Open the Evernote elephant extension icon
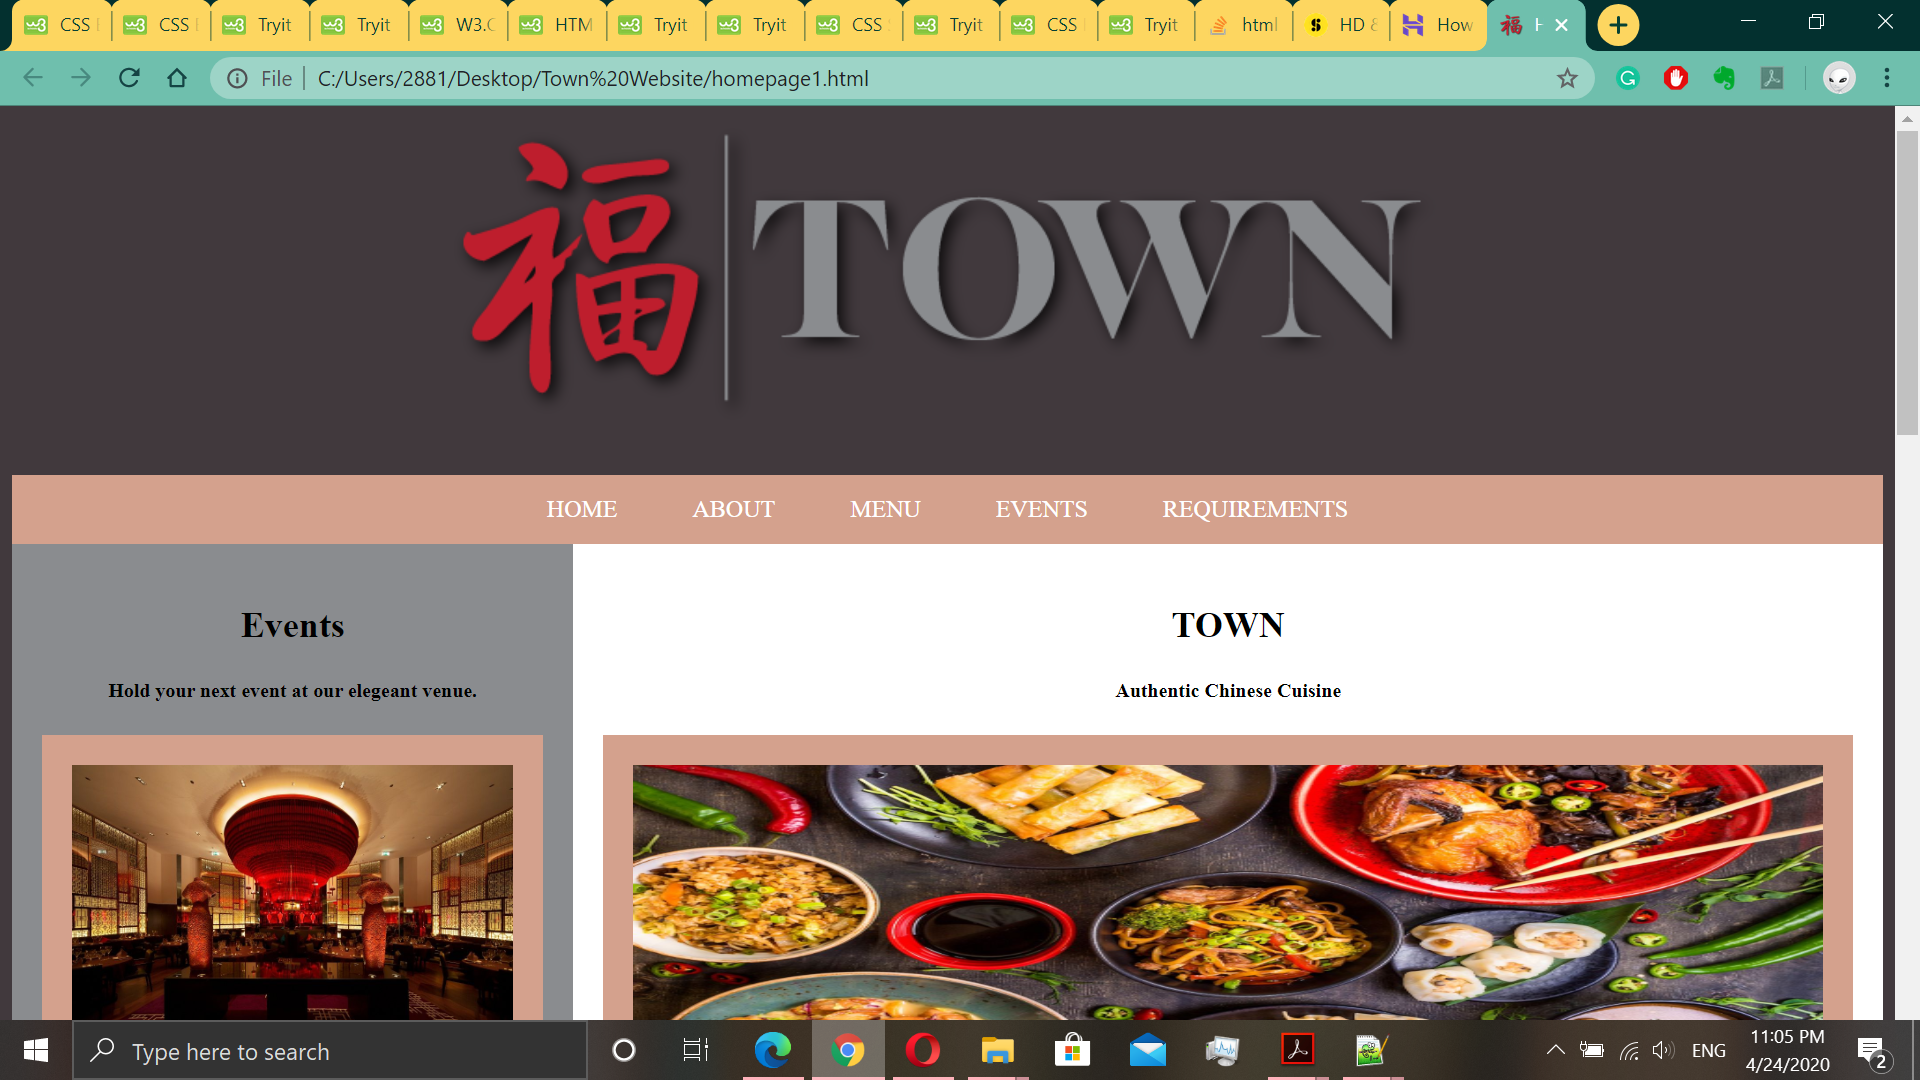This screenshot has height=1080, width=1920. (x=1724, y=78)
